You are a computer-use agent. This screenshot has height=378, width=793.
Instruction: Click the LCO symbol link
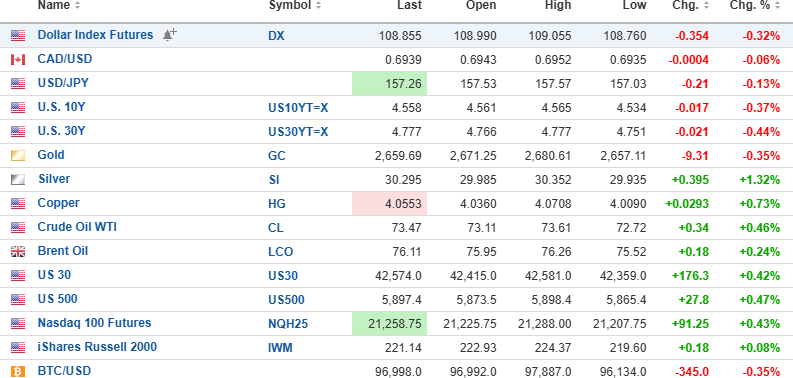[281, 252]
